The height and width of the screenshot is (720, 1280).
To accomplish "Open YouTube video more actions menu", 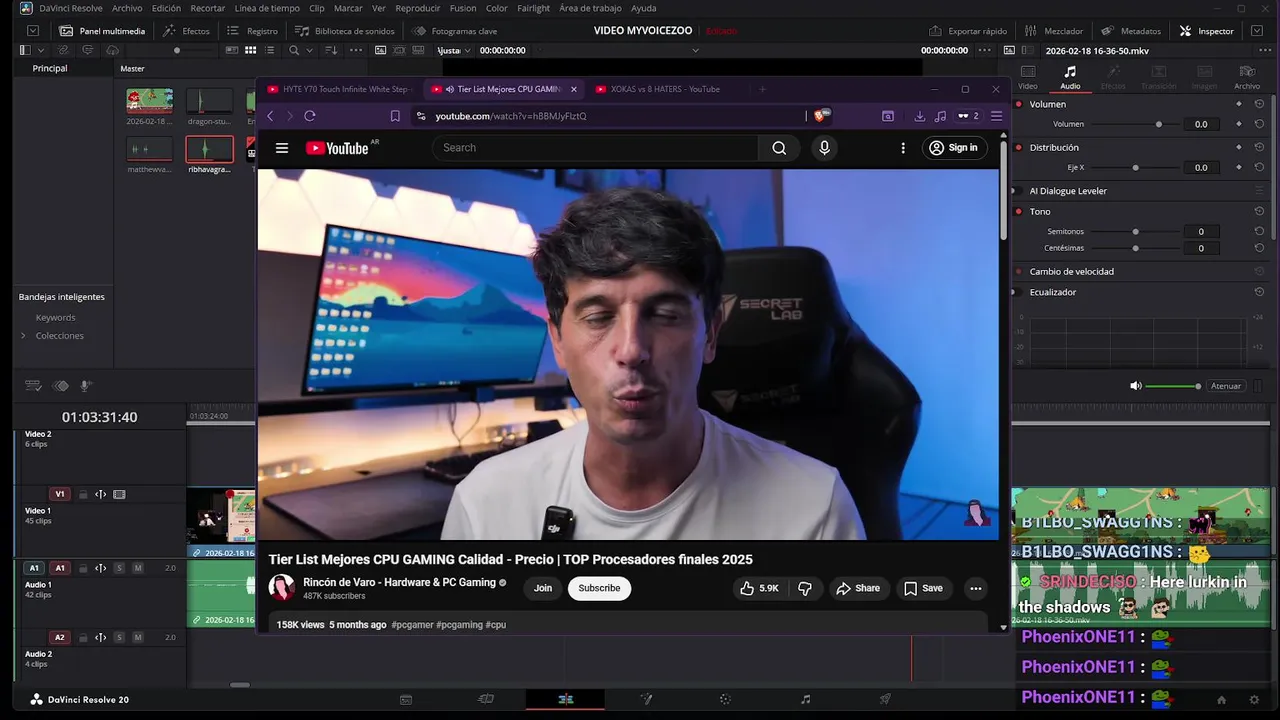I will (x=975, y=588).
